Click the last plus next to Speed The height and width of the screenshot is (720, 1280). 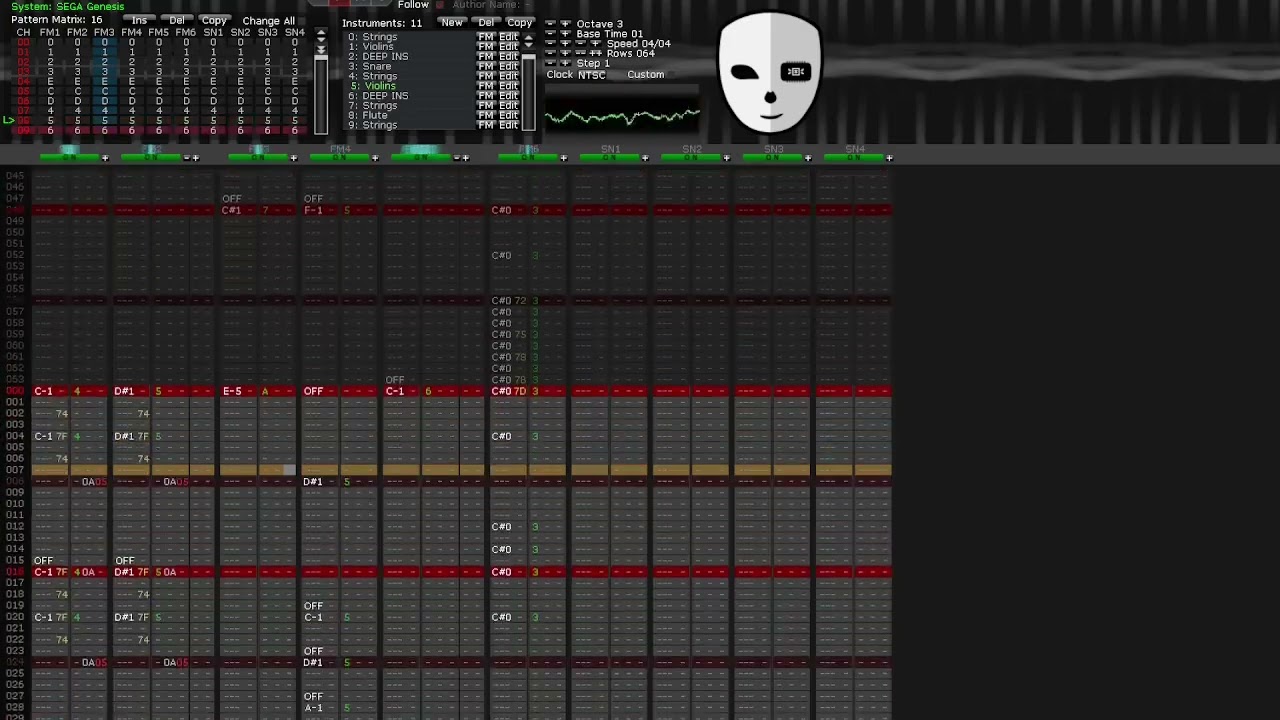click(596, 43)
